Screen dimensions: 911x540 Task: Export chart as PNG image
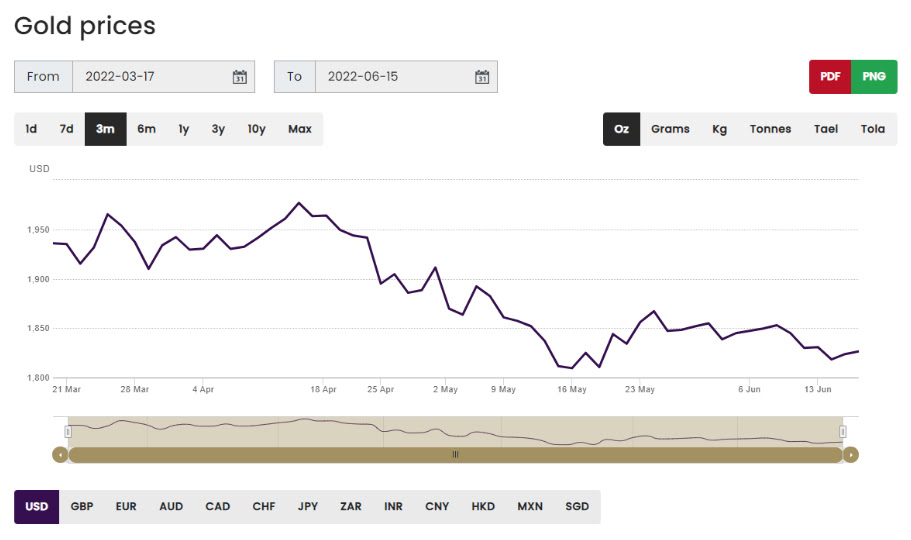point(874,77)
